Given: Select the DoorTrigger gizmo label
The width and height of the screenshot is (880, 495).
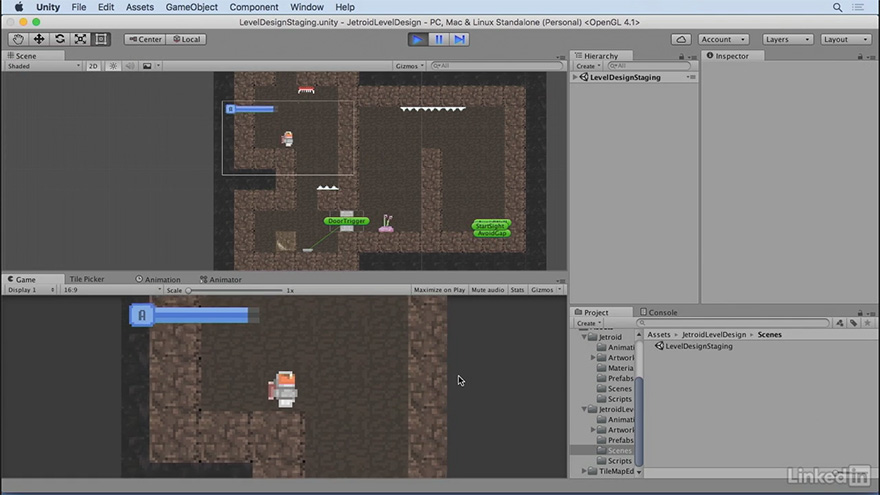Looking at the screenshot, I should click(x=346, y=221).
